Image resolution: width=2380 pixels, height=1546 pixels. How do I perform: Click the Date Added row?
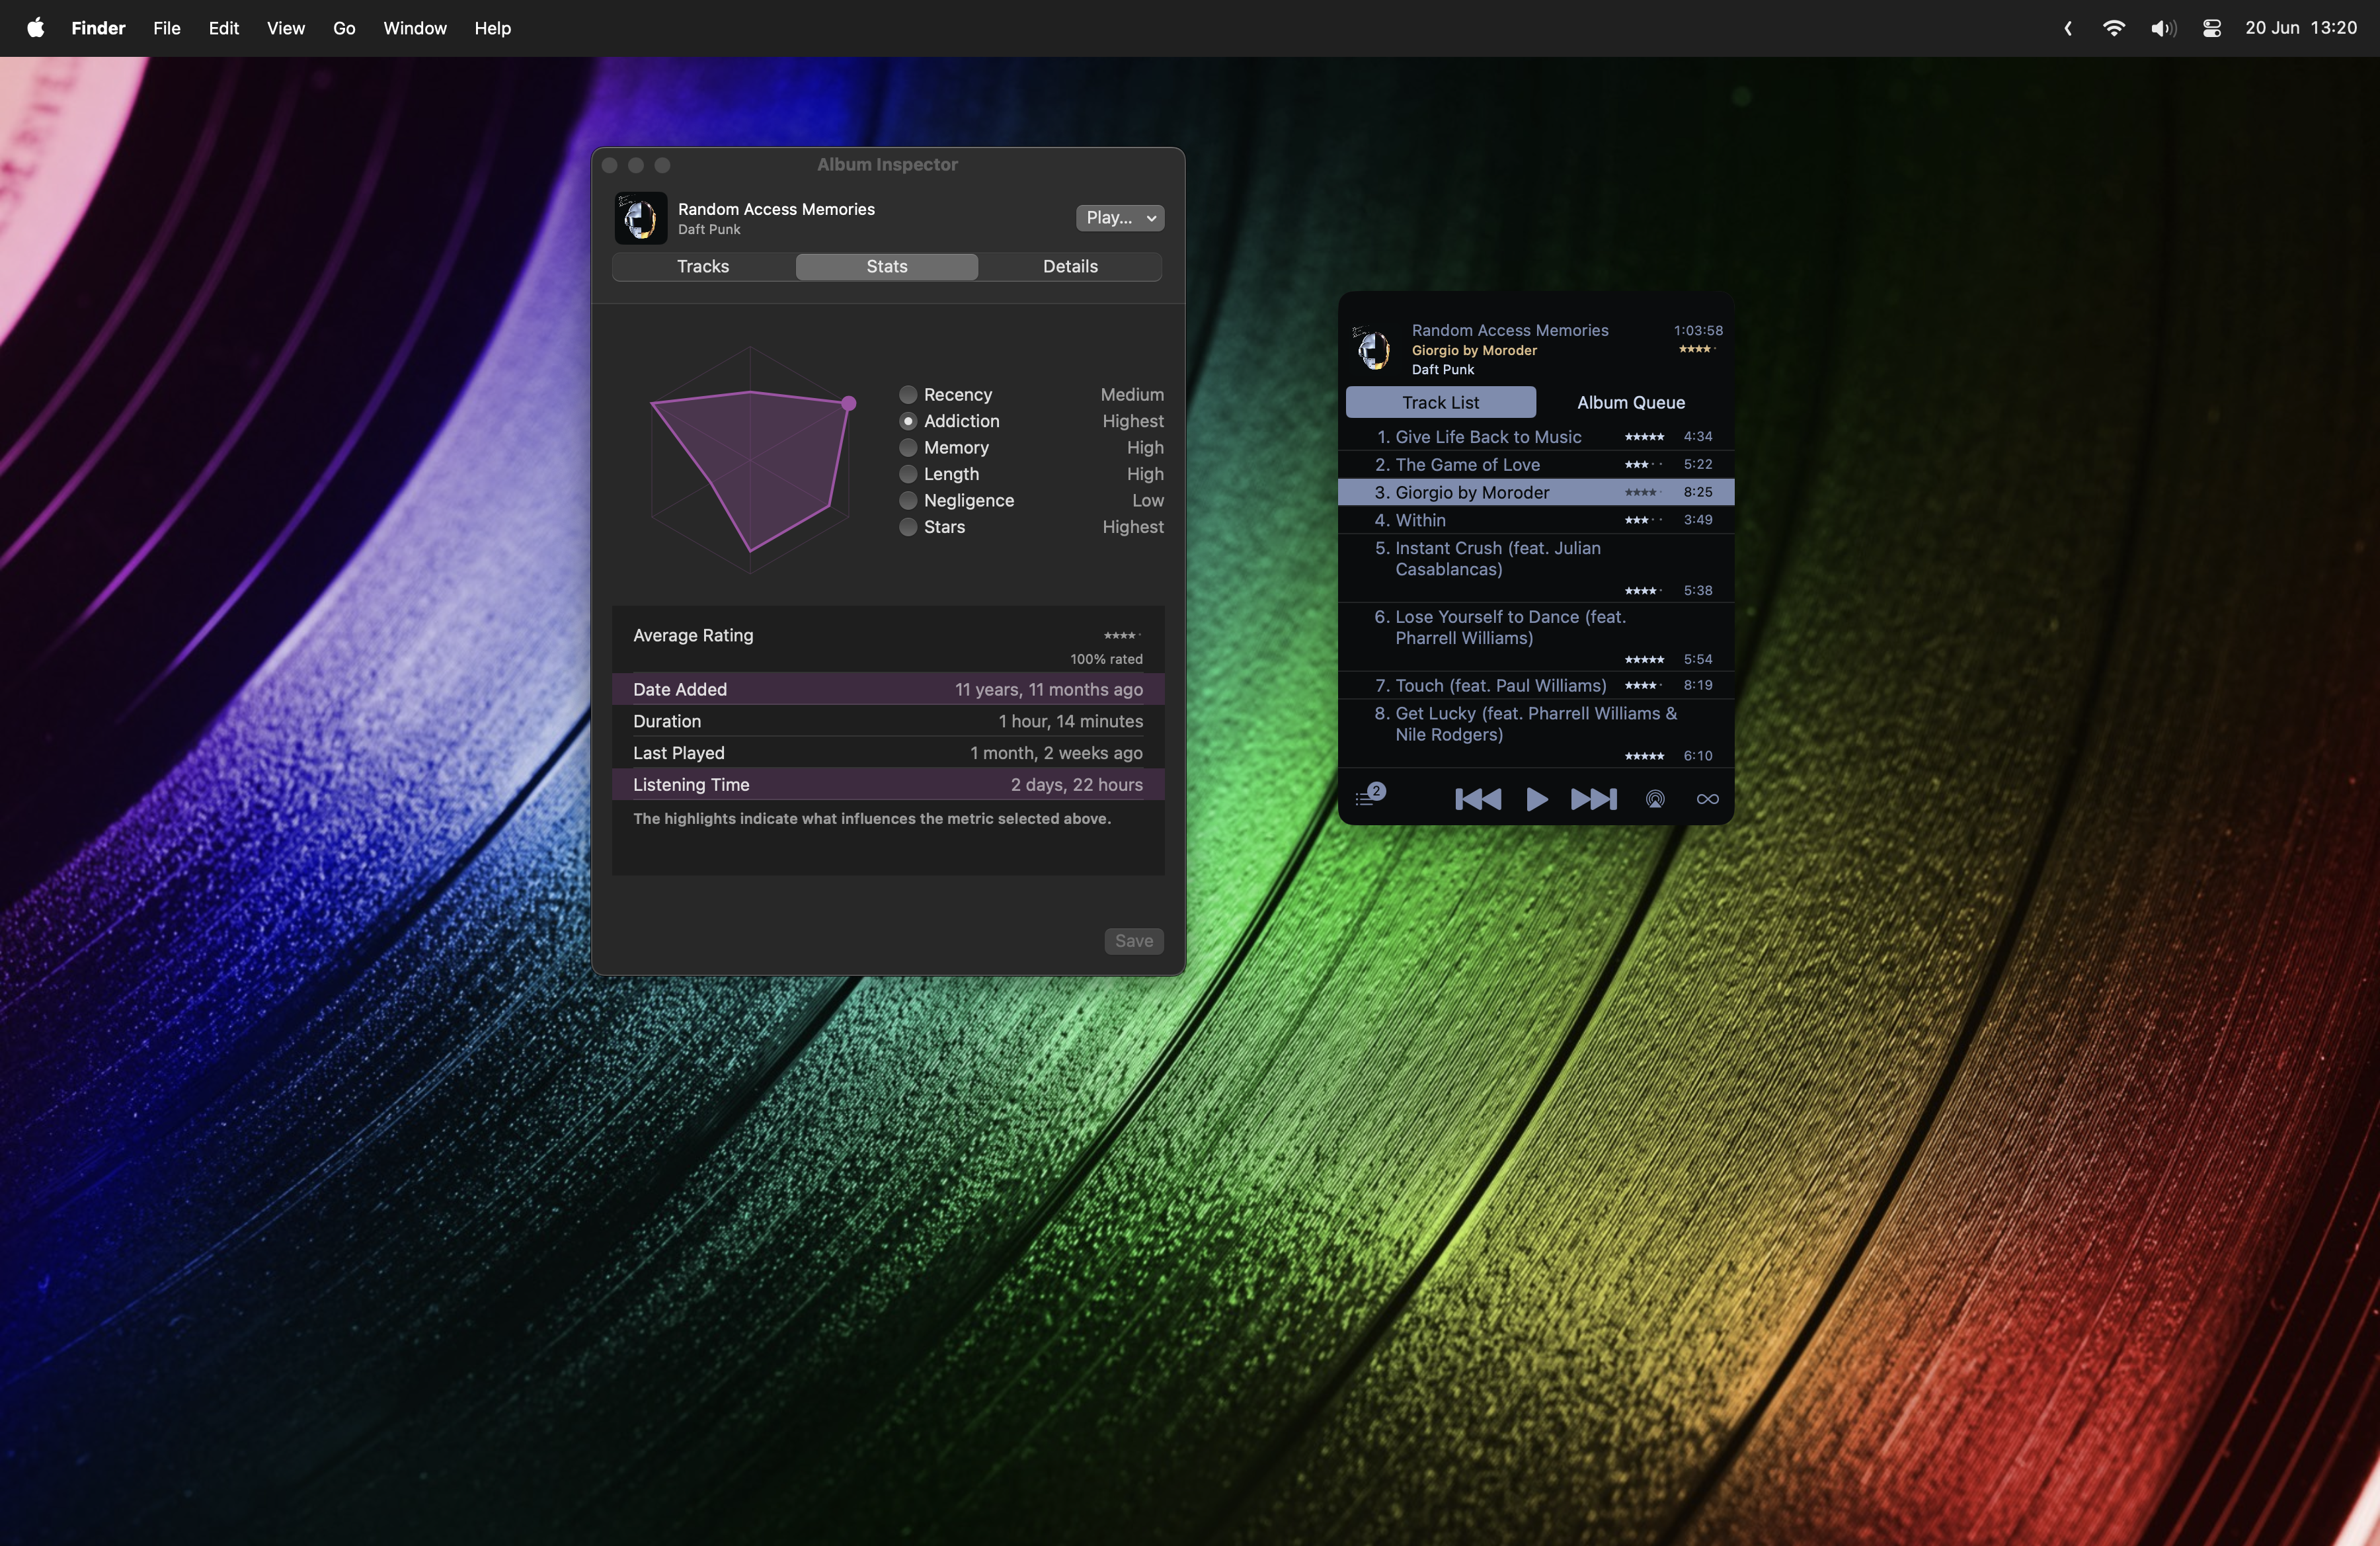[888, 689]
